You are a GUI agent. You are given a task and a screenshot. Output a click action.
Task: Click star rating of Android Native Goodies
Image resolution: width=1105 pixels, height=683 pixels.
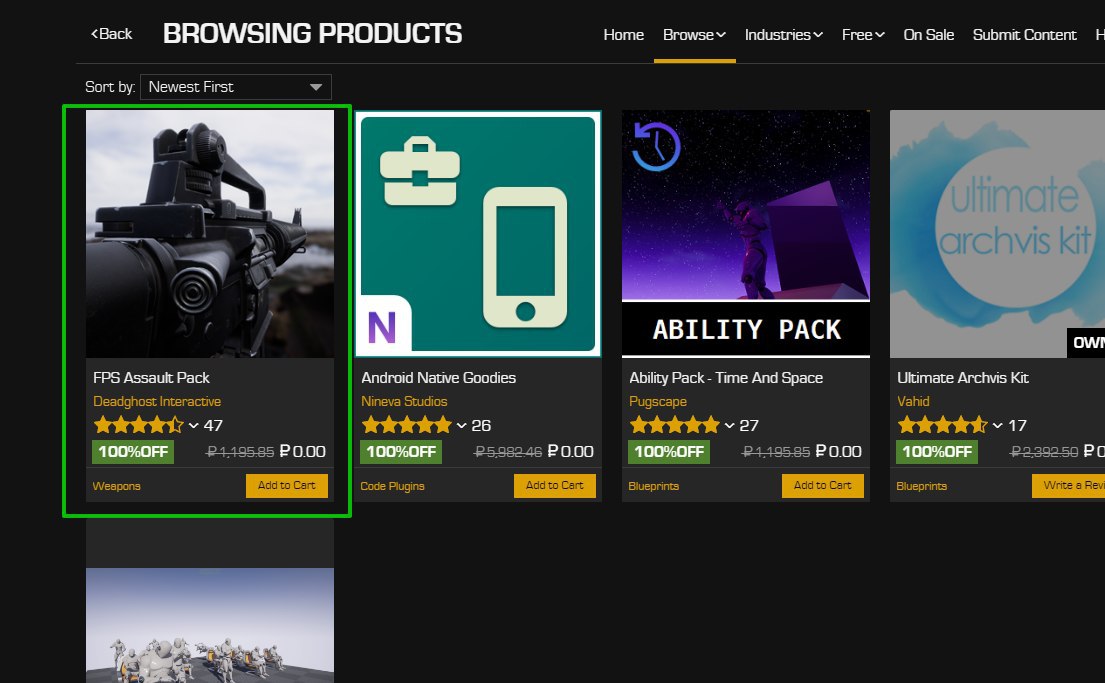click(x=407, y=425)
